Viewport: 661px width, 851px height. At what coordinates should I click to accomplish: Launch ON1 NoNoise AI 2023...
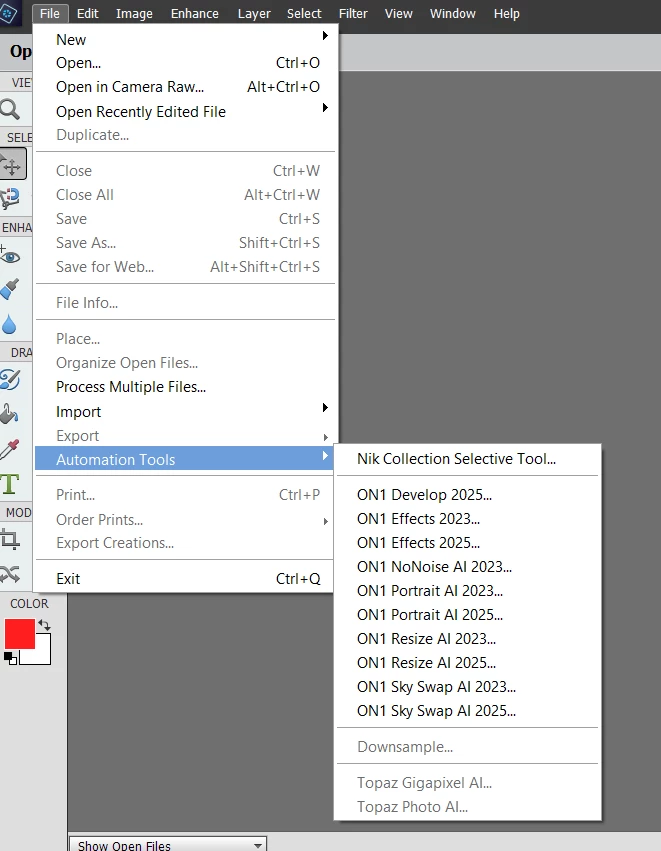click(468, 567)
